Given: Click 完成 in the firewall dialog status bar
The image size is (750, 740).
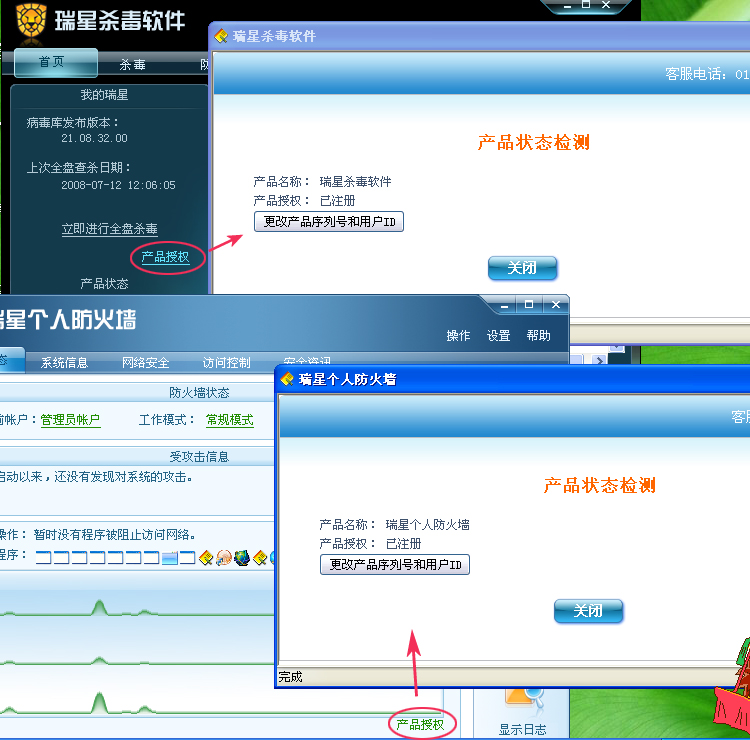Looking at the screenshot, I should tap(290, 677).
